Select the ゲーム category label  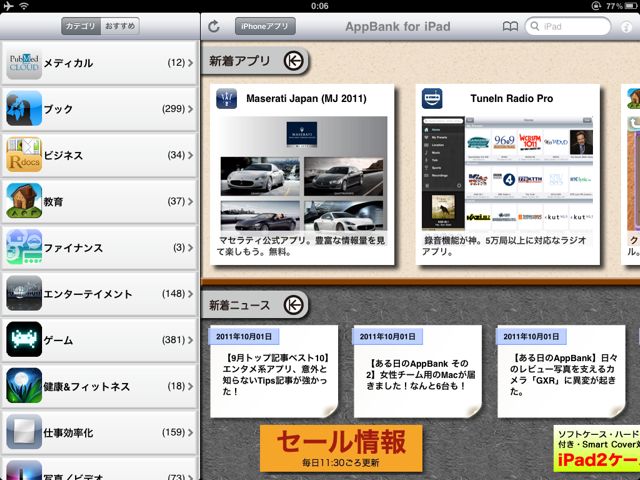pos(58,340)
